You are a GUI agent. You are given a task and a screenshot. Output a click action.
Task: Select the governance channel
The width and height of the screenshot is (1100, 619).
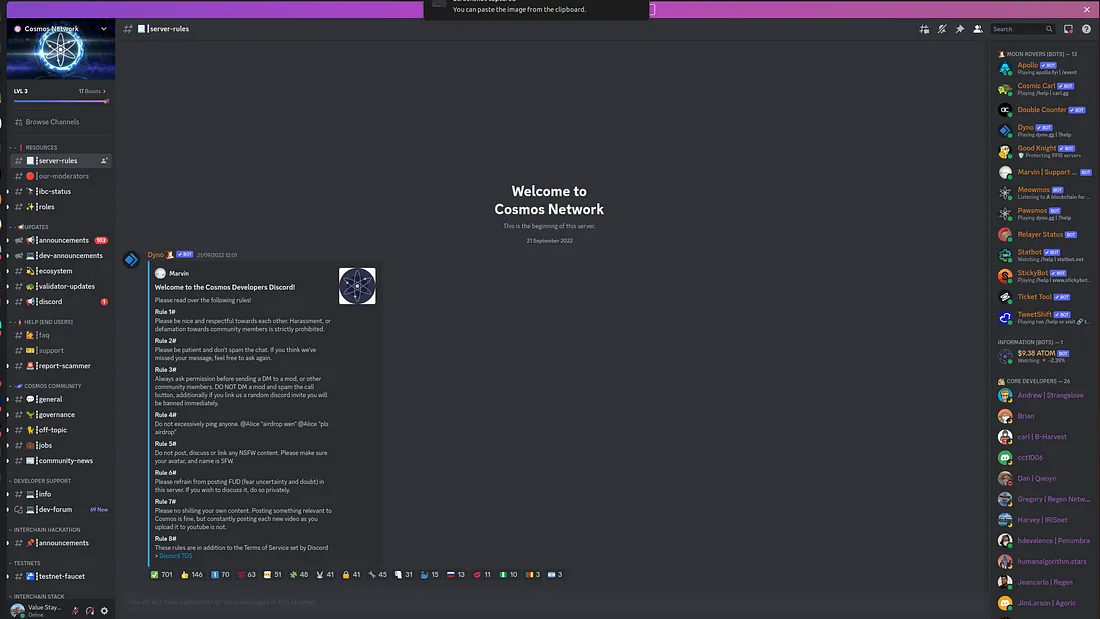point(56,414)
